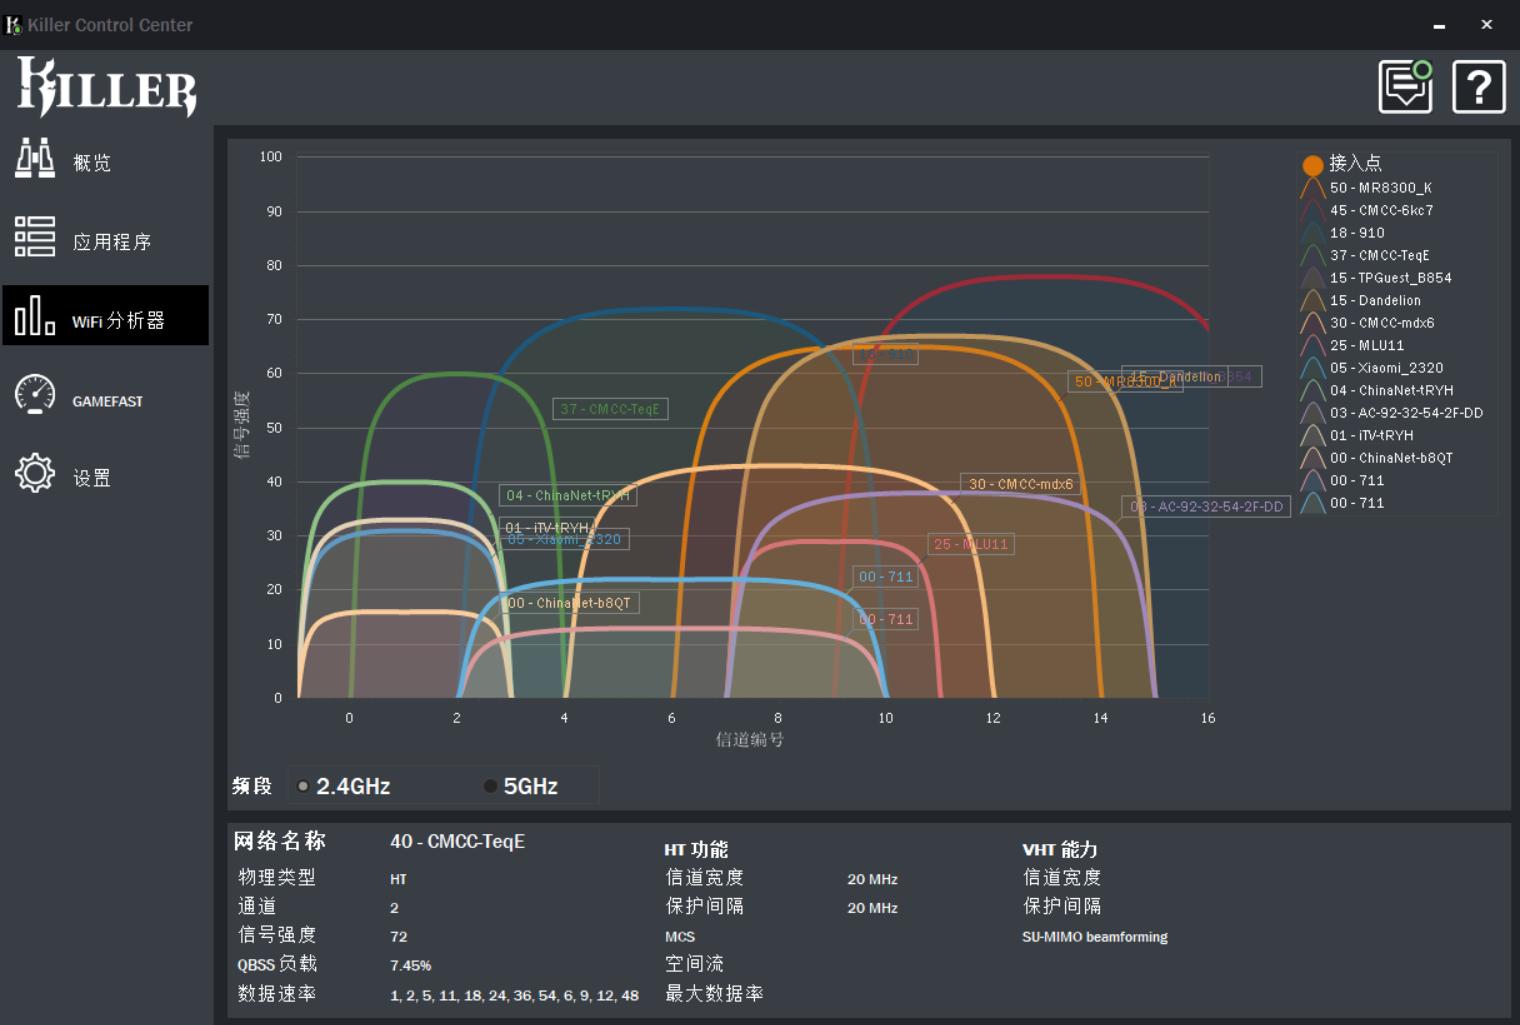1520x1025 pixels.
Task: Click the legend curve icon for 18 - 910
Action: (x=1313, y=233)
